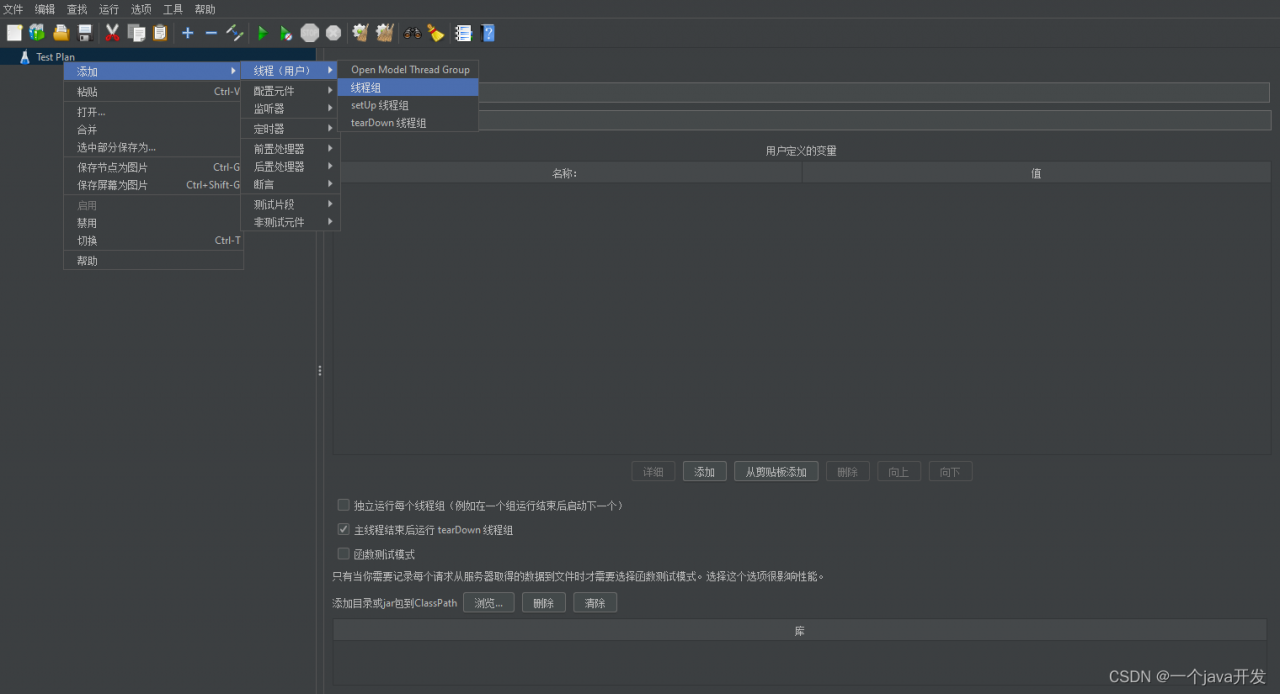Click the binoculars Search icon
1280x694 pixels.
(x=412, y=33)
